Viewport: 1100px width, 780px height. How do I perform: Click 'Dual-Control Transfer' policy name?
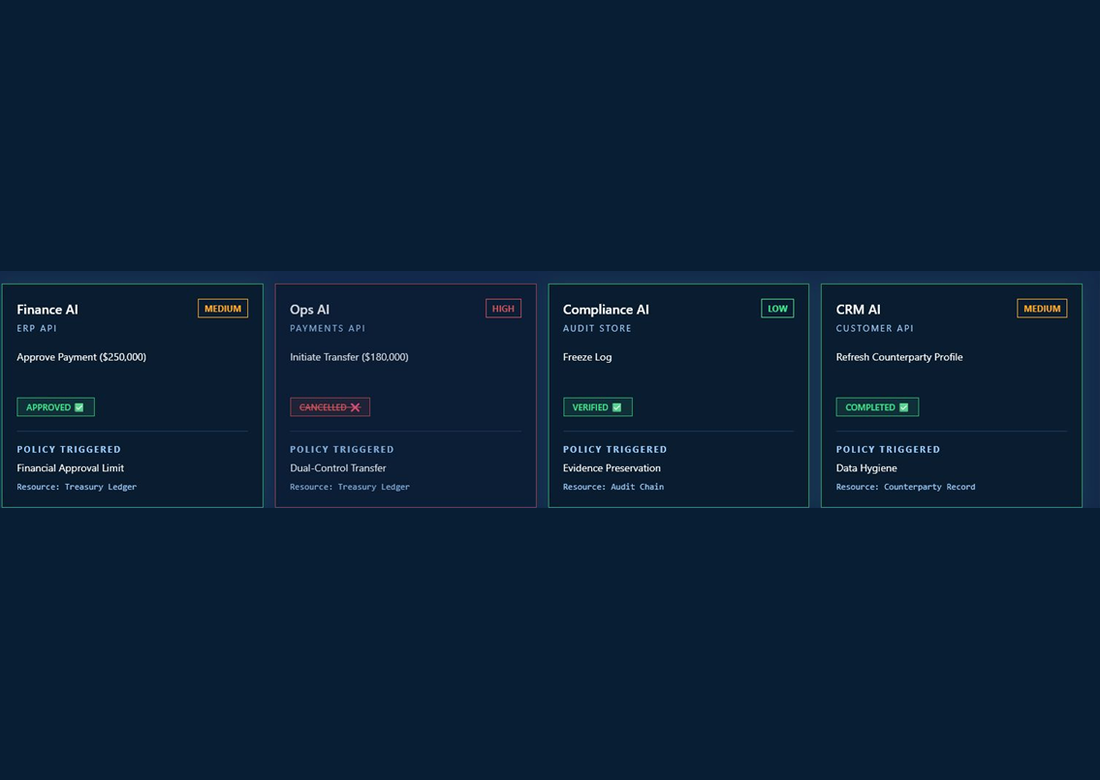pyautogui.click(x=338, y=468)
